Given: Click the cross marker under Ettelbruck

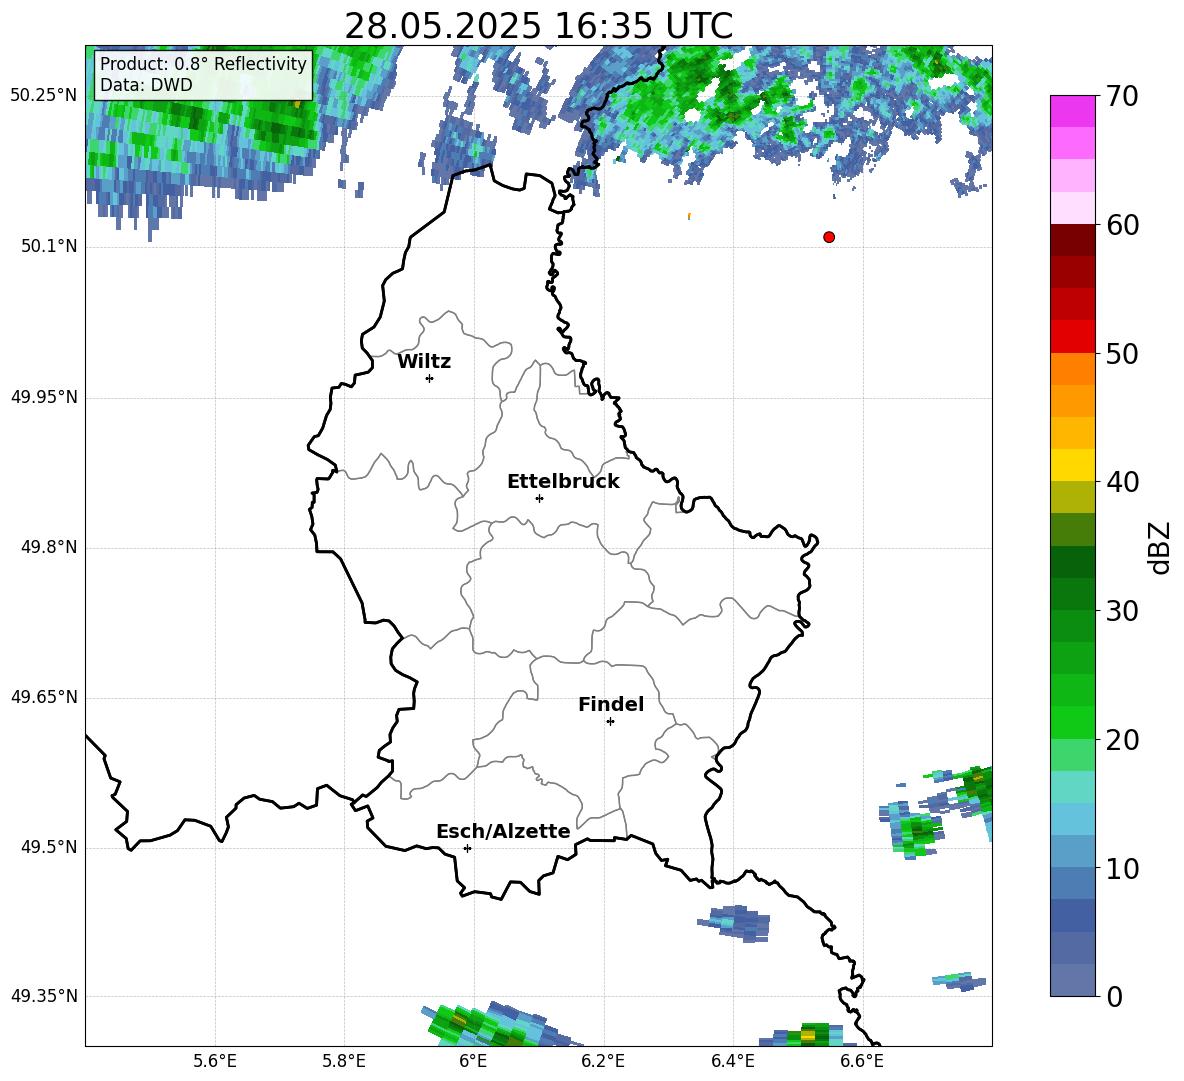Looking at the screenshot, I should click(x=539, y=498).
